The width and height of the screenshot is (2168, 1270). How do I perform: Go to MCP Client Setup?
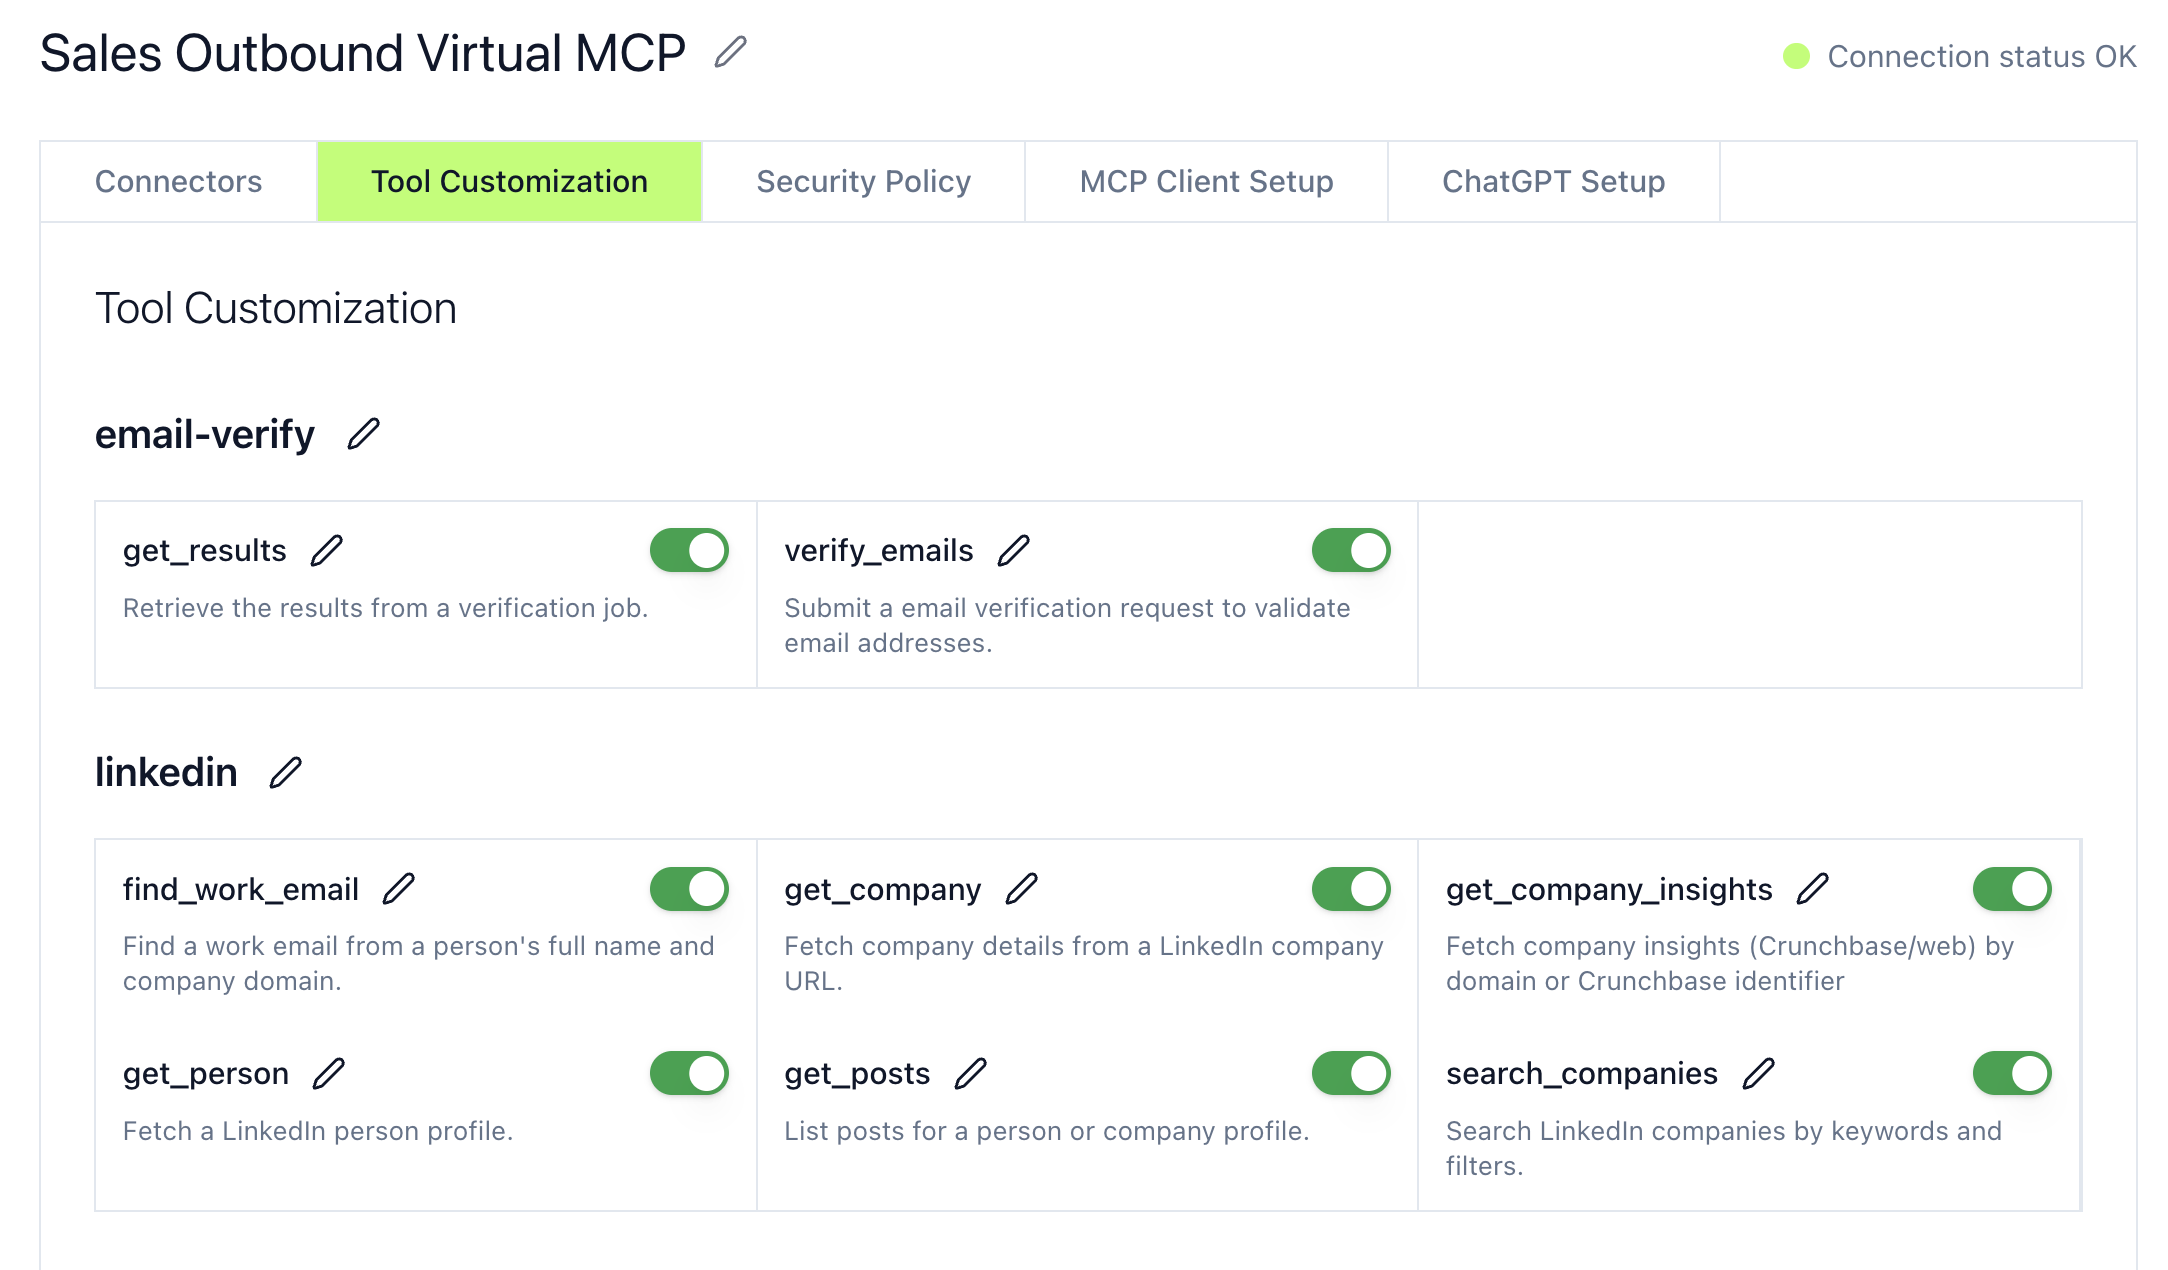tap(1205, 181)
